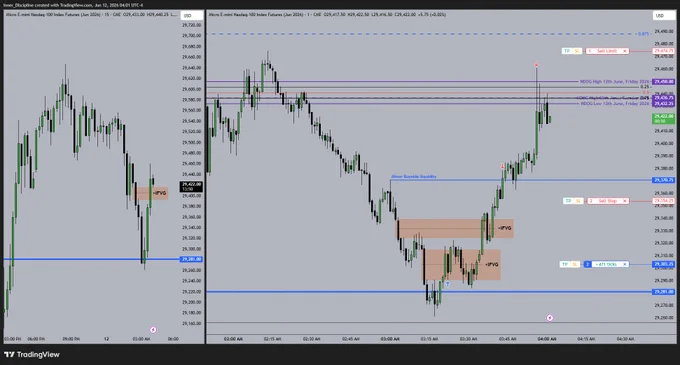Image resolution: width=680 pixels, height=365 pixels.
Task: Click the black 29,422.00 price label on left chart
Action: 191,187
